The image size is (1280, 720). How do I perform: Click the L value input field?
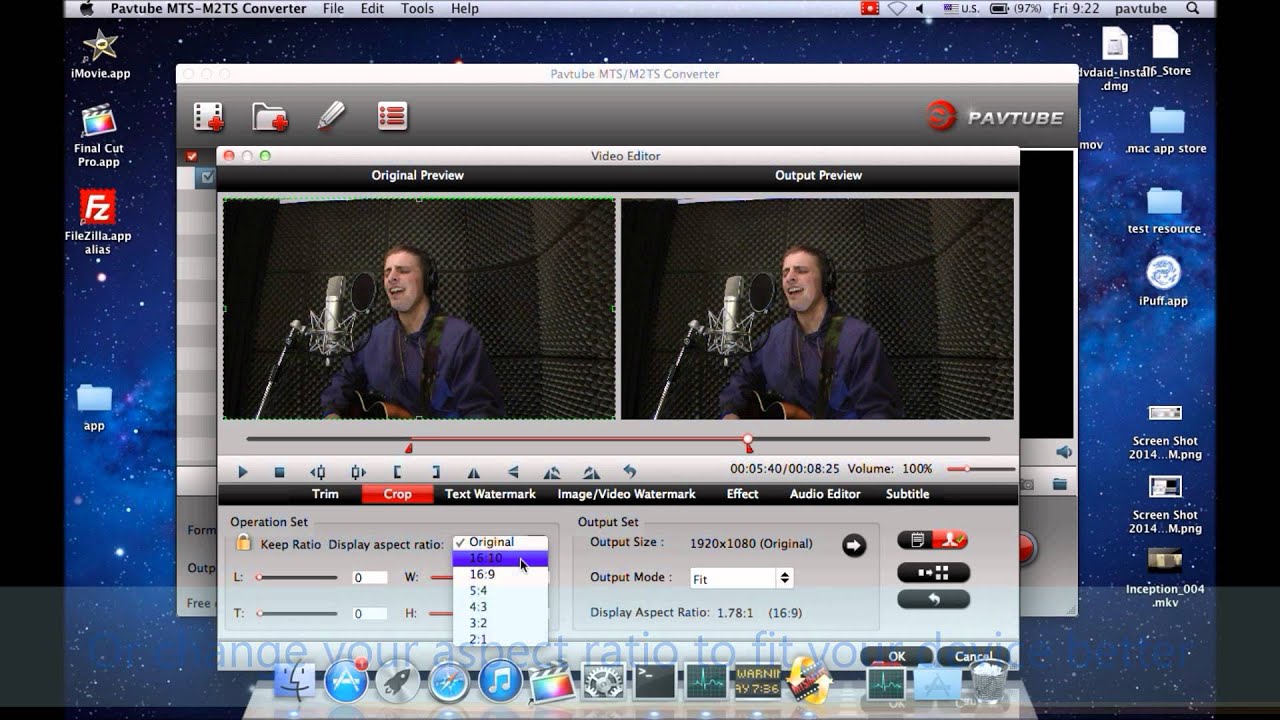369,578
